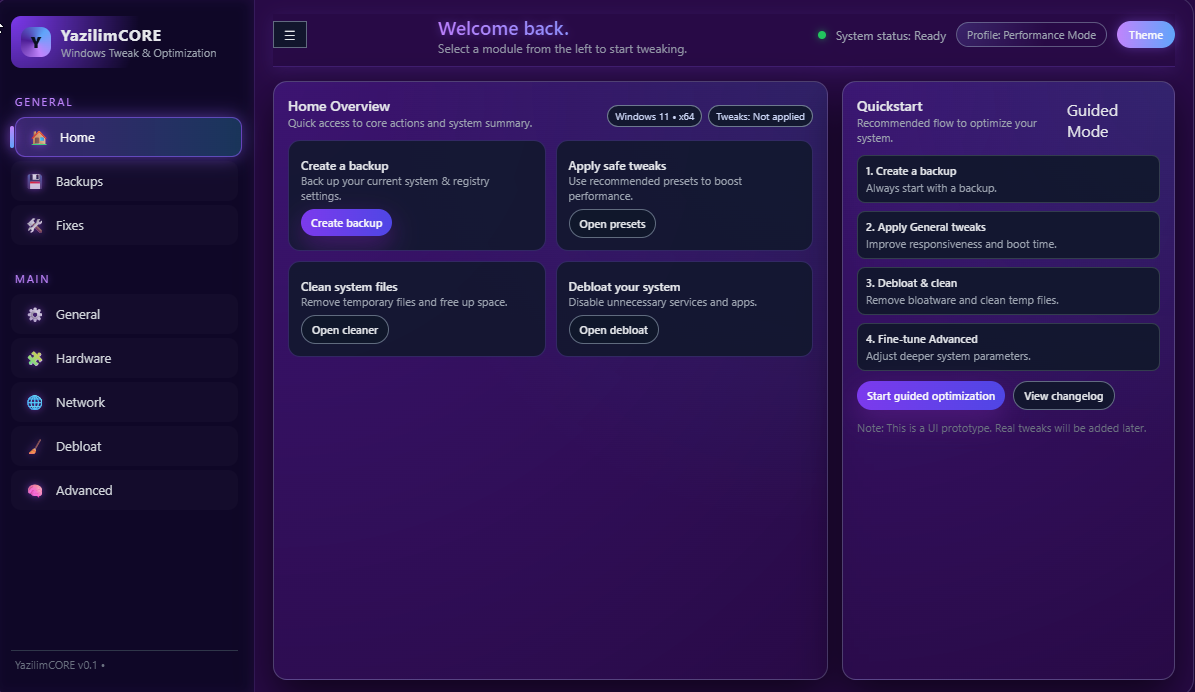Viewport: 1195px width, 692px height.
Task: Toggle the app Theme
Action: 1145,34
